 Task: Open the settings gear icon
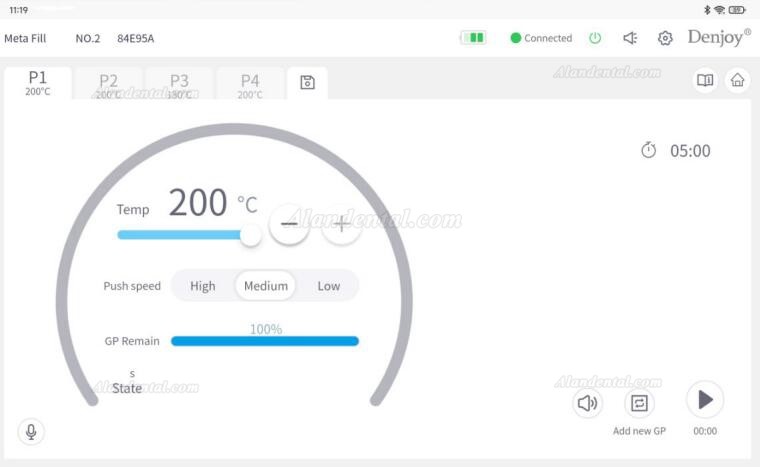pos(665,38)
